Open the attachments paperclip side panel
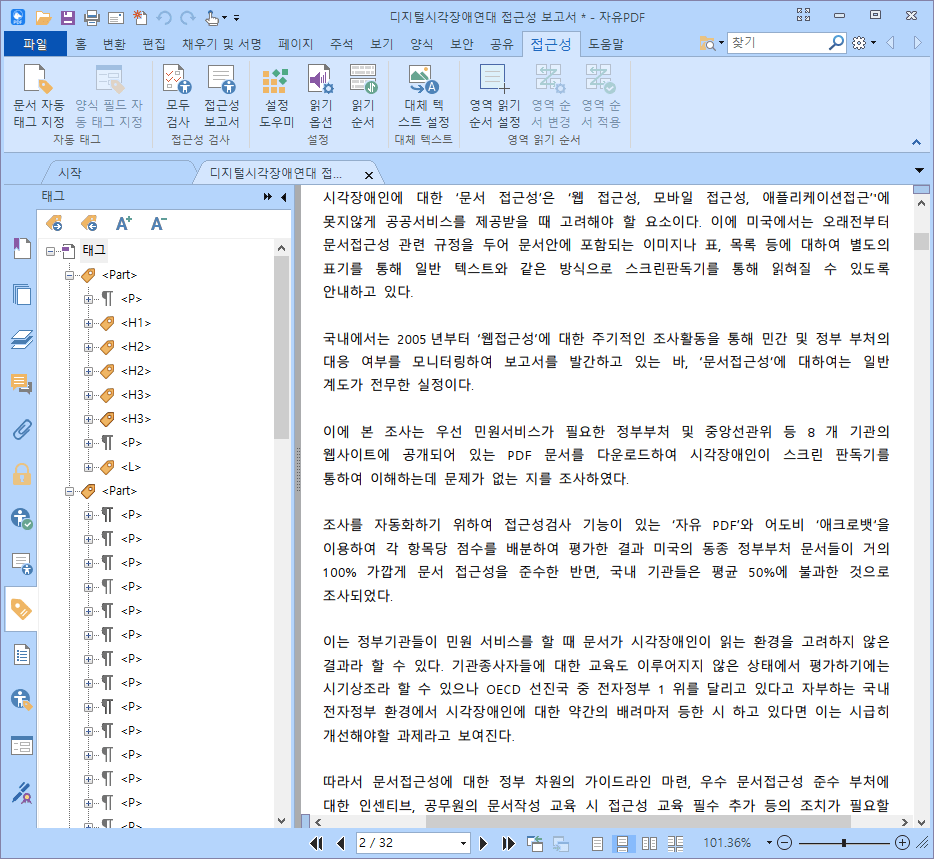Viewport: 934px width, 859px height. tap(22, 429)
